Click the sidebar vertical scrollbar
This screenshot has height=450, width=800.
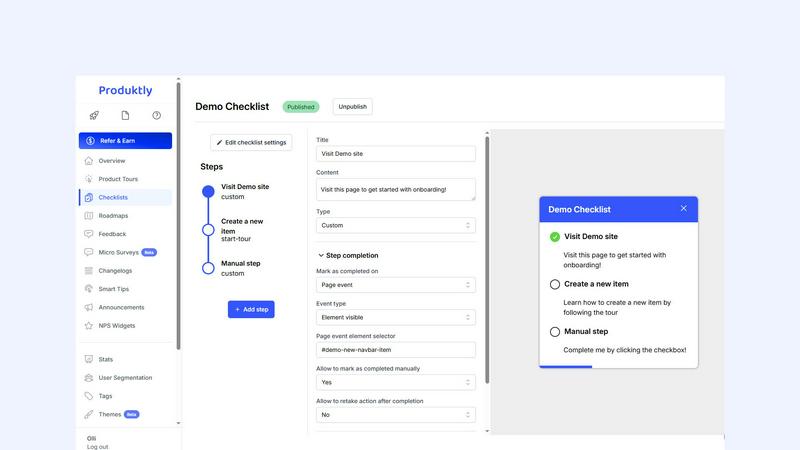click(178, 215)
